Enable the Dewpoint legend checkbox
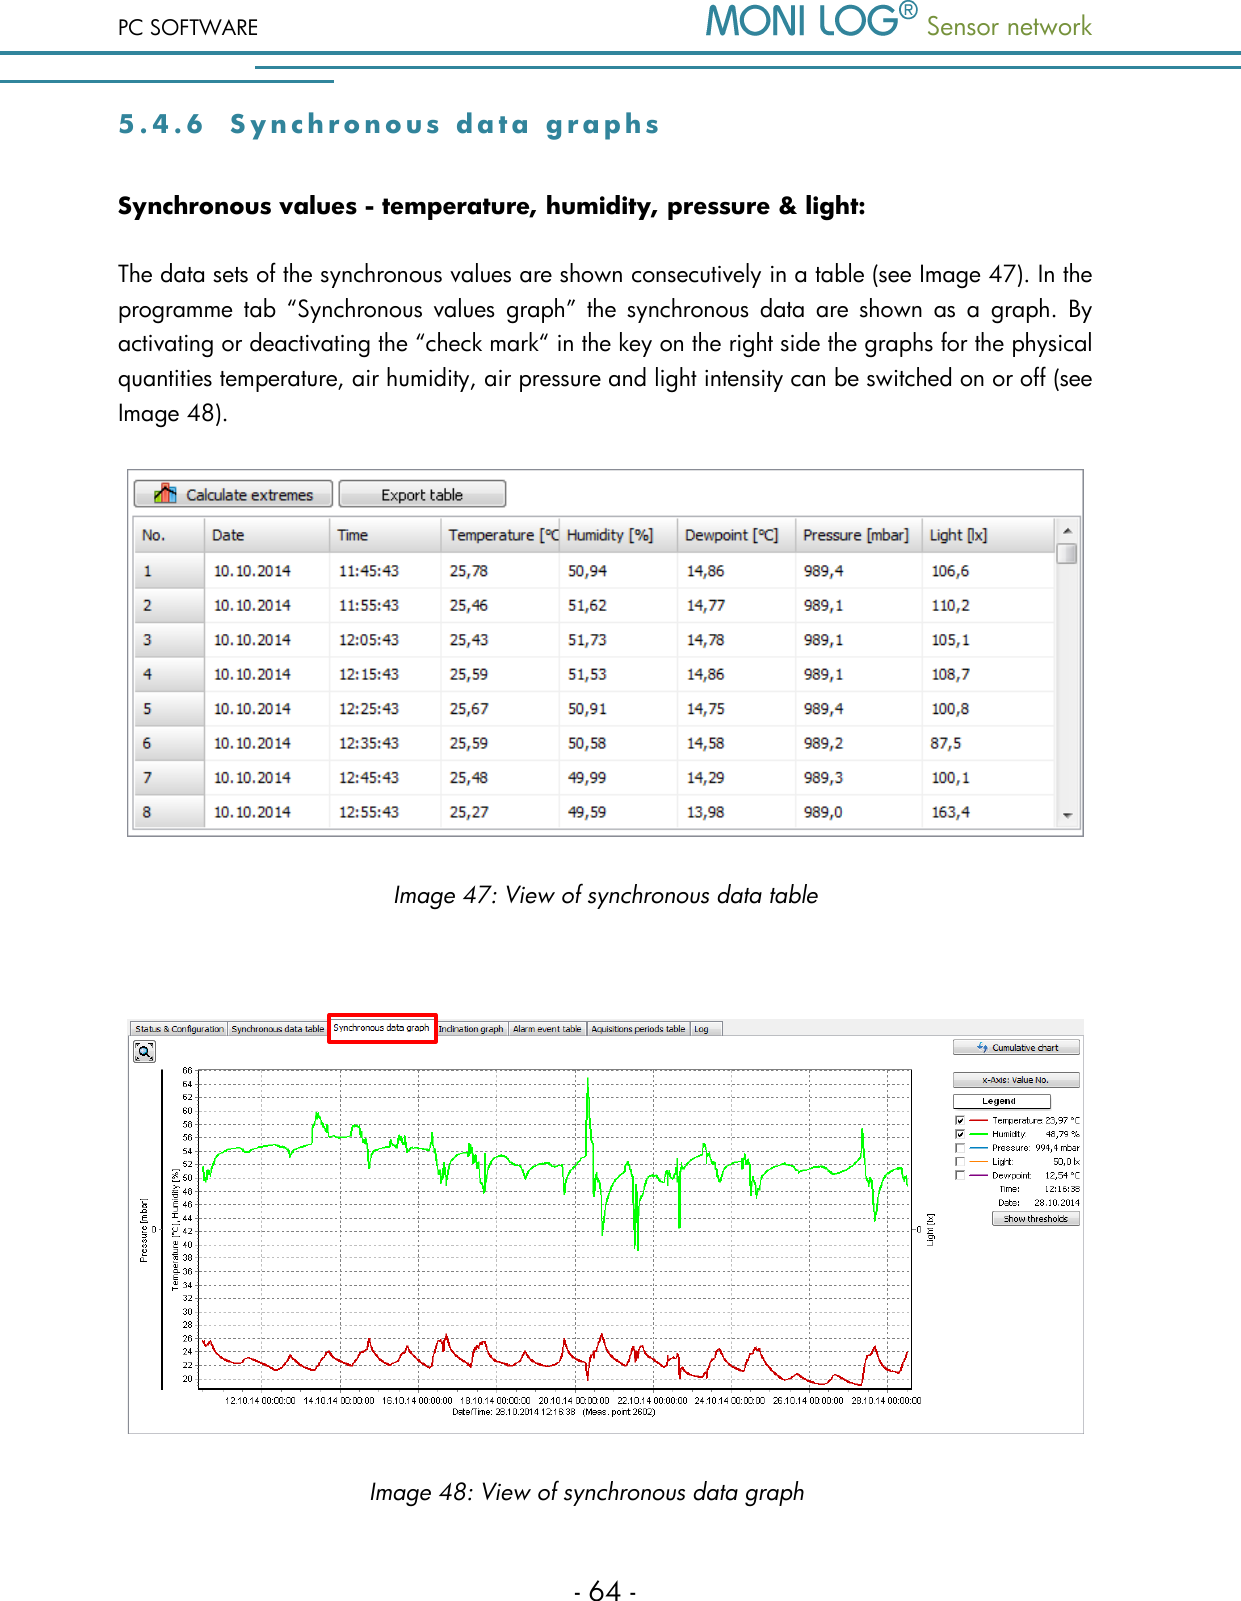The image size is (1241, 1601). pyautogui.click(x=960, y=1176)
